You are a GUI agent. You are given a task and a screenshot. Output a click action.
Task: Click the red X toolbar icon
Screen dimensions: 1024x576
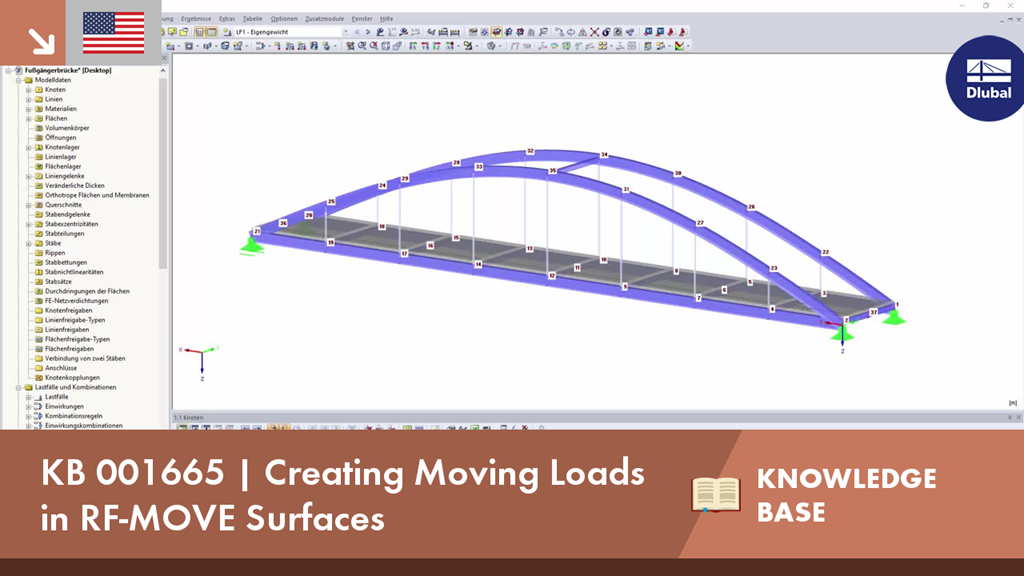tap(595, 31)
